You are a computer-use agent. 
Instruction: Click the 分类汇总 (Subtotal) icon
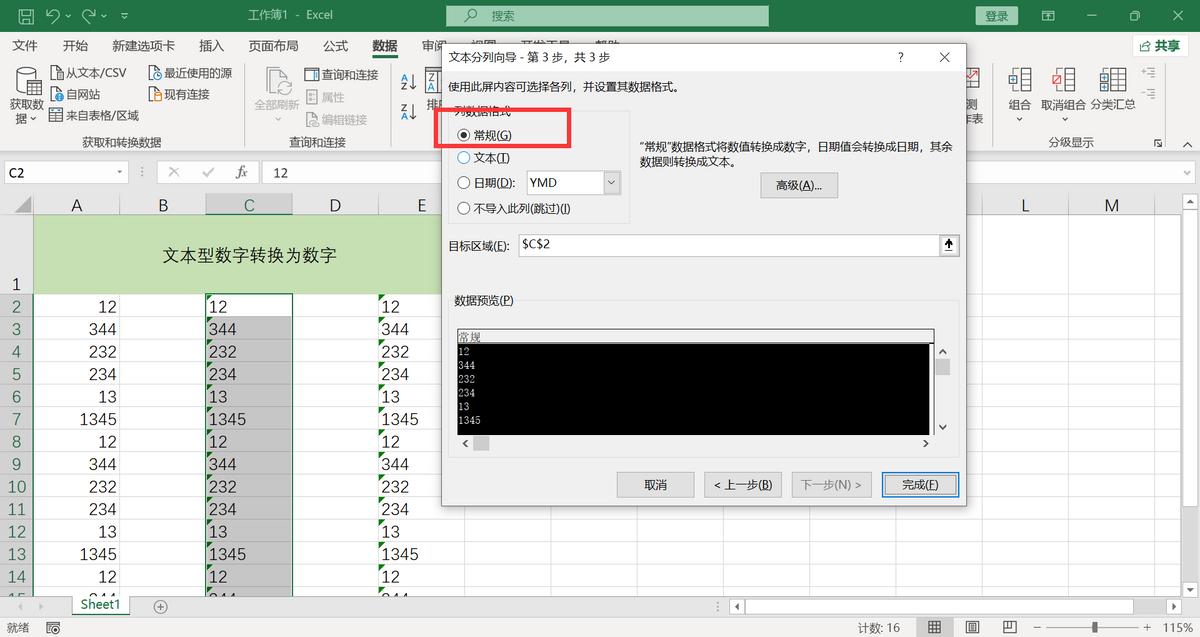click(1112, 80)
